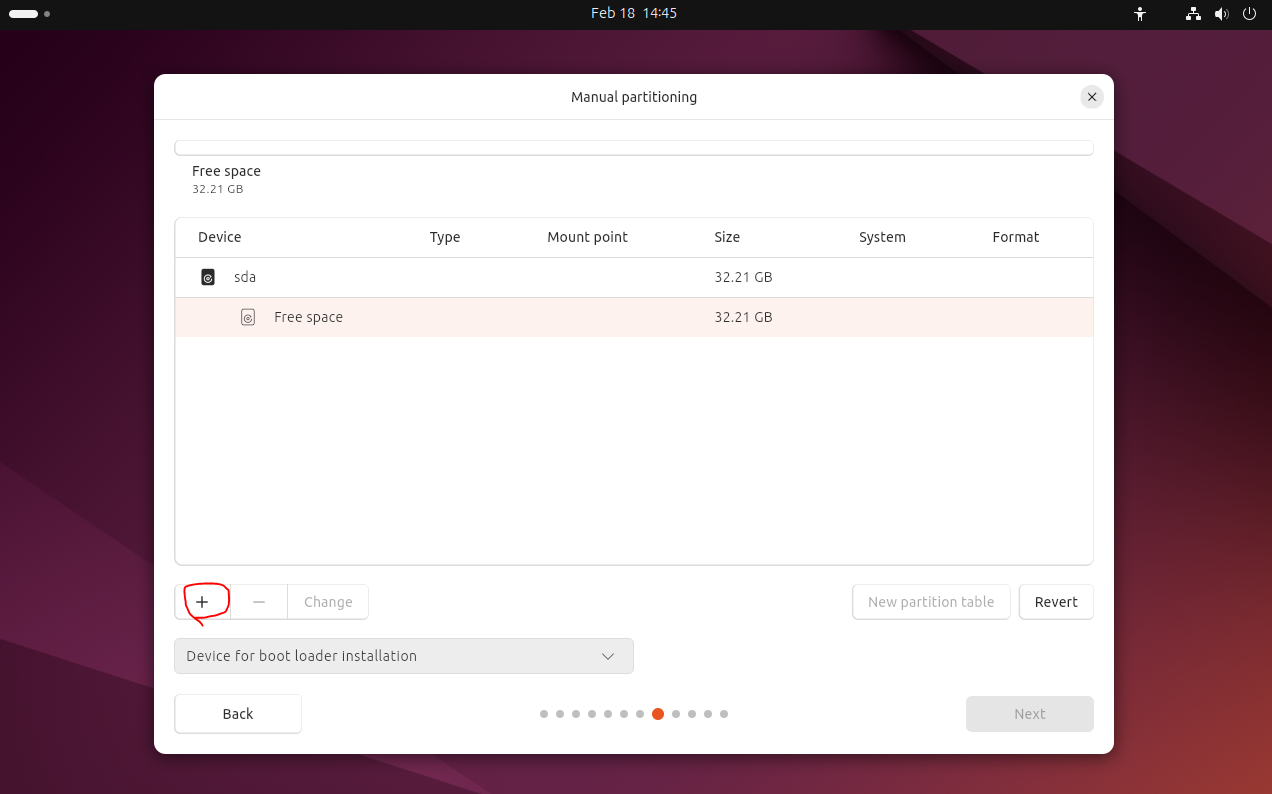1272x794 pixels.
Task: Click the Size column header
Action: click(x=727, y=237)
